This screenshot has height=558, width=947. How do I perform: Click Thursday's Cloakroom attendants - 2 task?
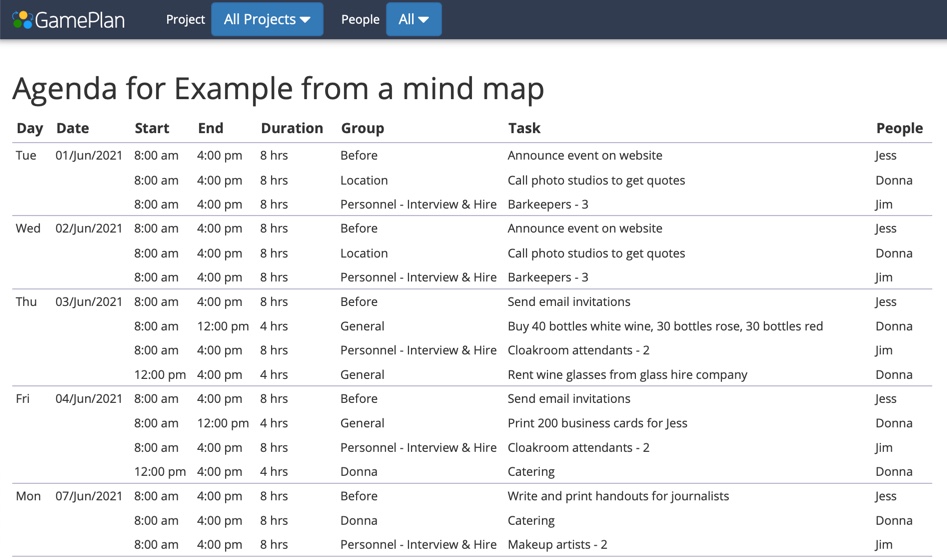click(x=578, y=350)
